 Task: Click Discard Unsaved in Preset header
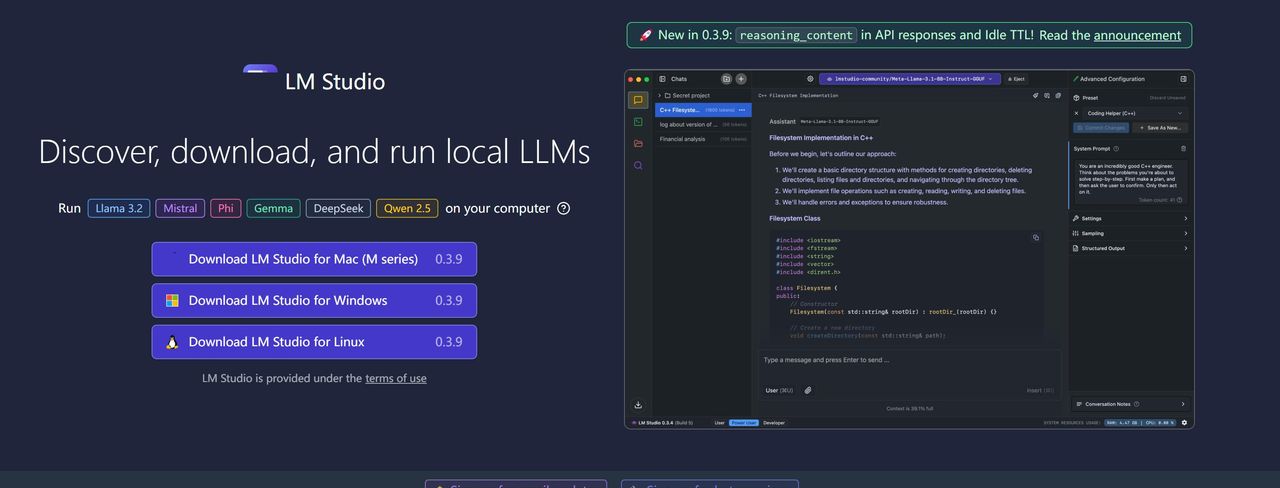[x=1167, y=98]
